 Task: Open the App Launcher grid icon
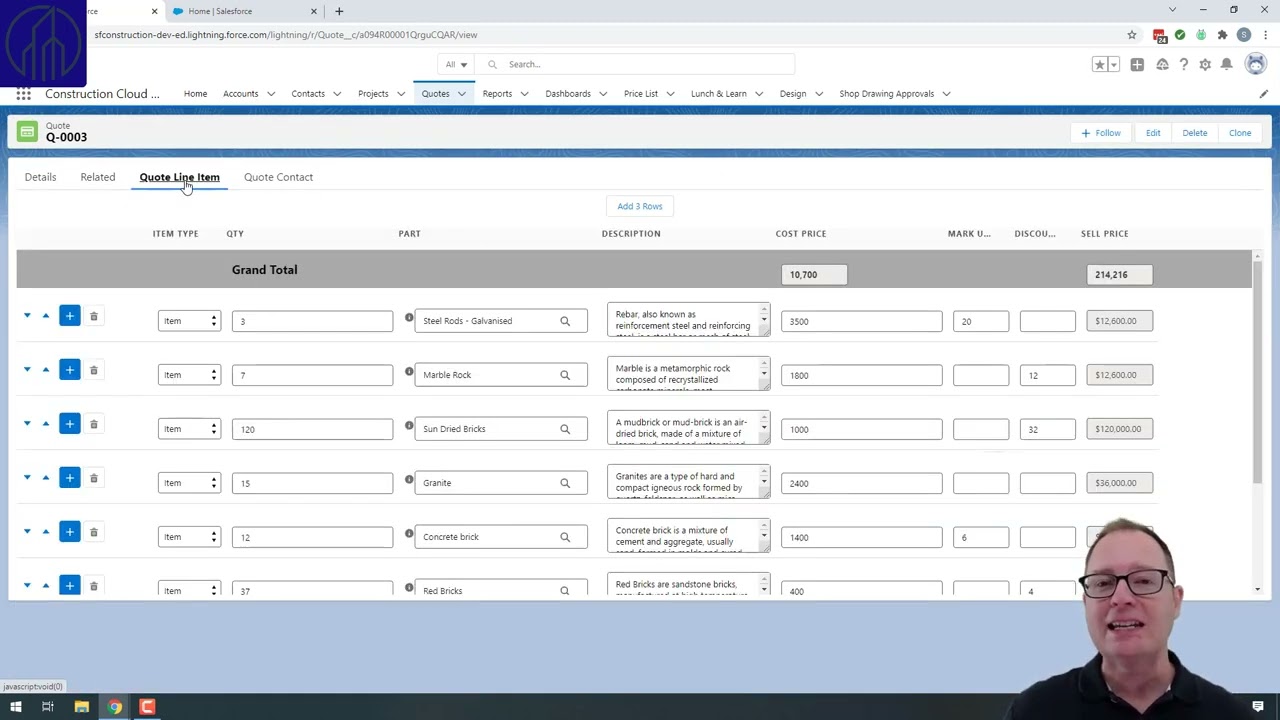(23, 94)
